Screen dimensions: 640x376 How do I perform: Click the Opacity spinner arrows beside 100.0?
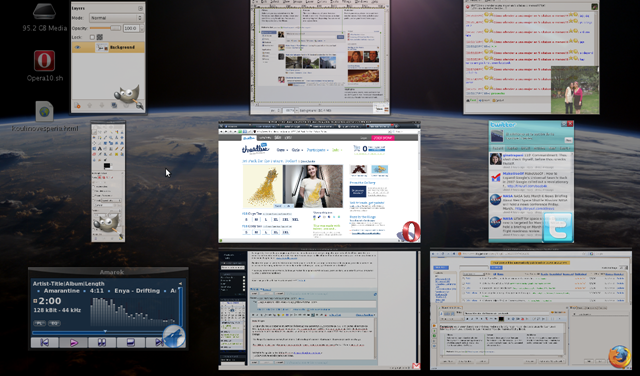(142, 28)
